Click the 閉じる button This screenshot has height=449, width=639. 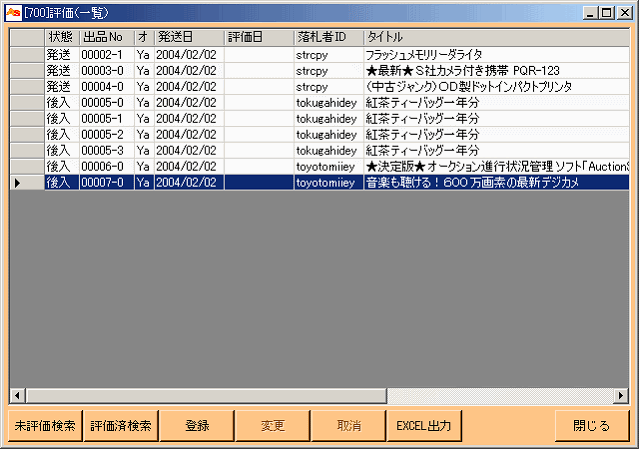pos(592,426)
